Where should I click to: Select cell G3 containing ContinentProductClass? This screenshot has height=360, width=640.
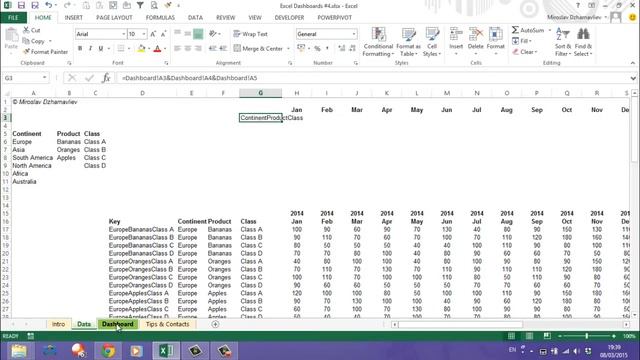tap(260, 118)
